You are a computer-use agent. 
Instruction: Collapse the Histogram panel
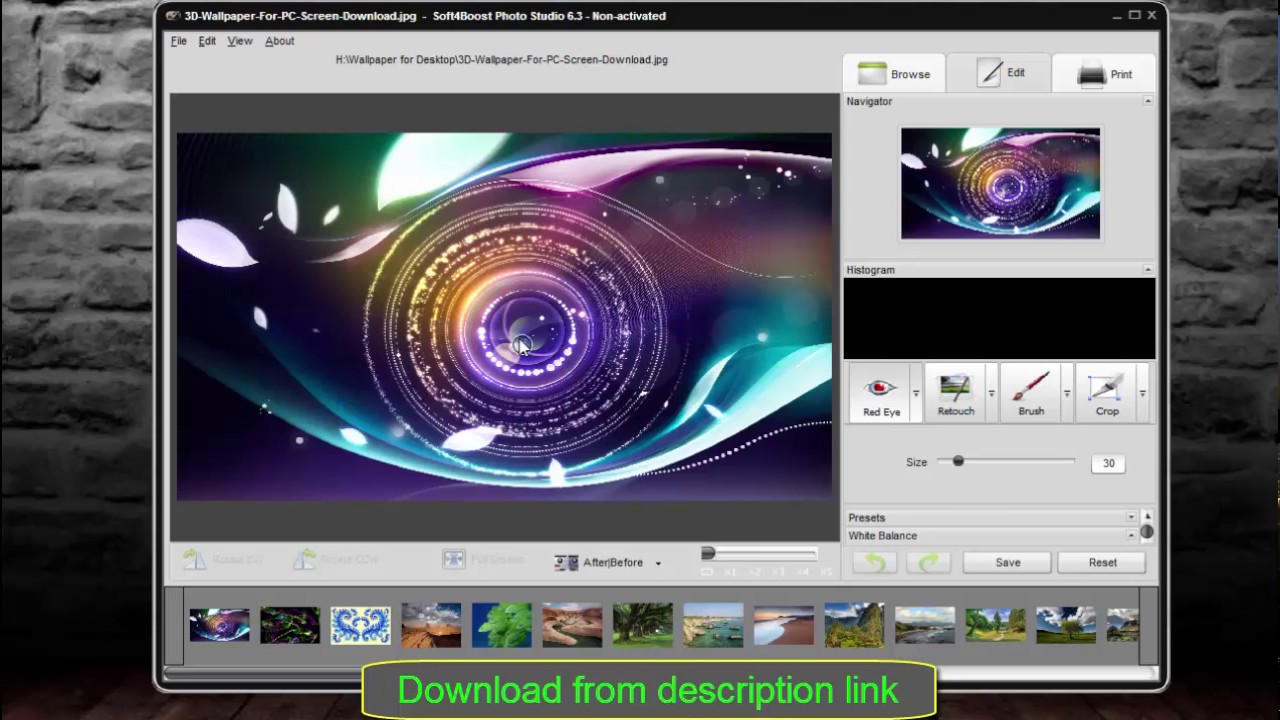(1147, 270)
